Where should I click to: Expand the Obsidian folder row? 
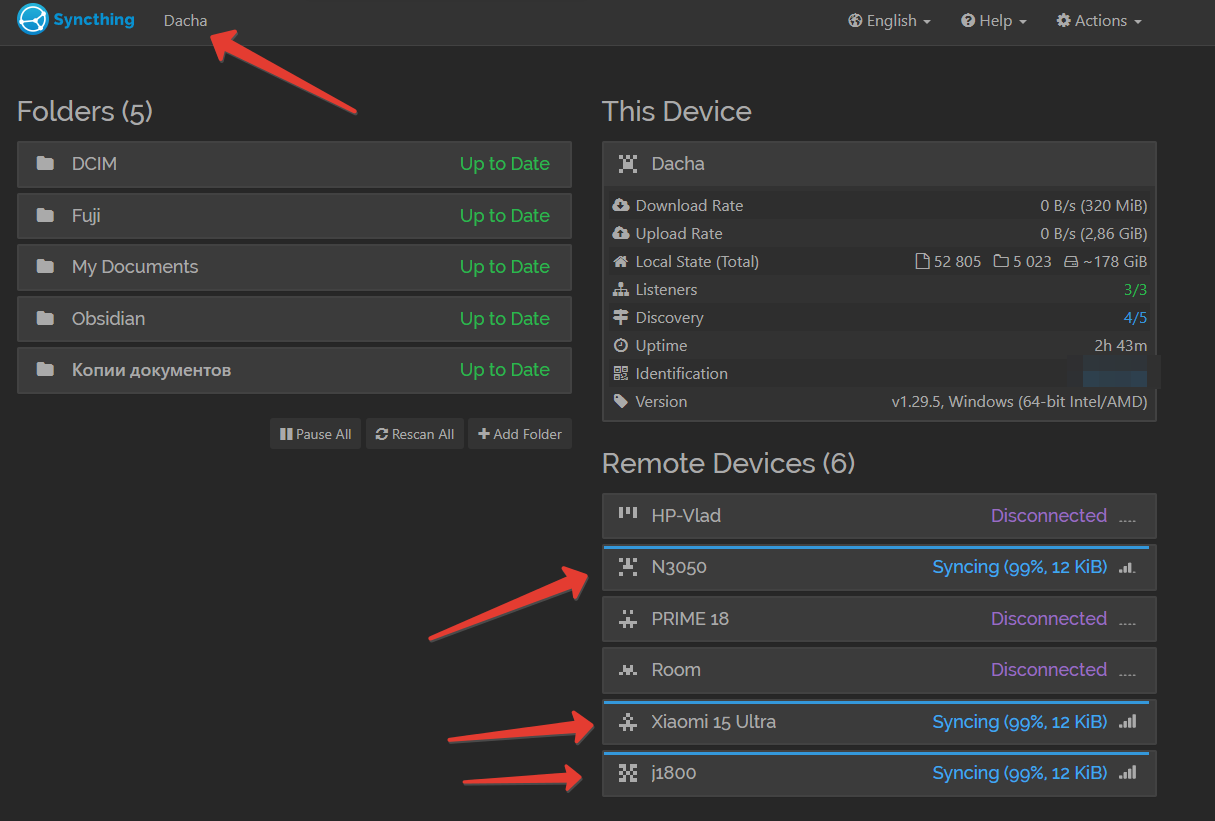coord(294,318)
